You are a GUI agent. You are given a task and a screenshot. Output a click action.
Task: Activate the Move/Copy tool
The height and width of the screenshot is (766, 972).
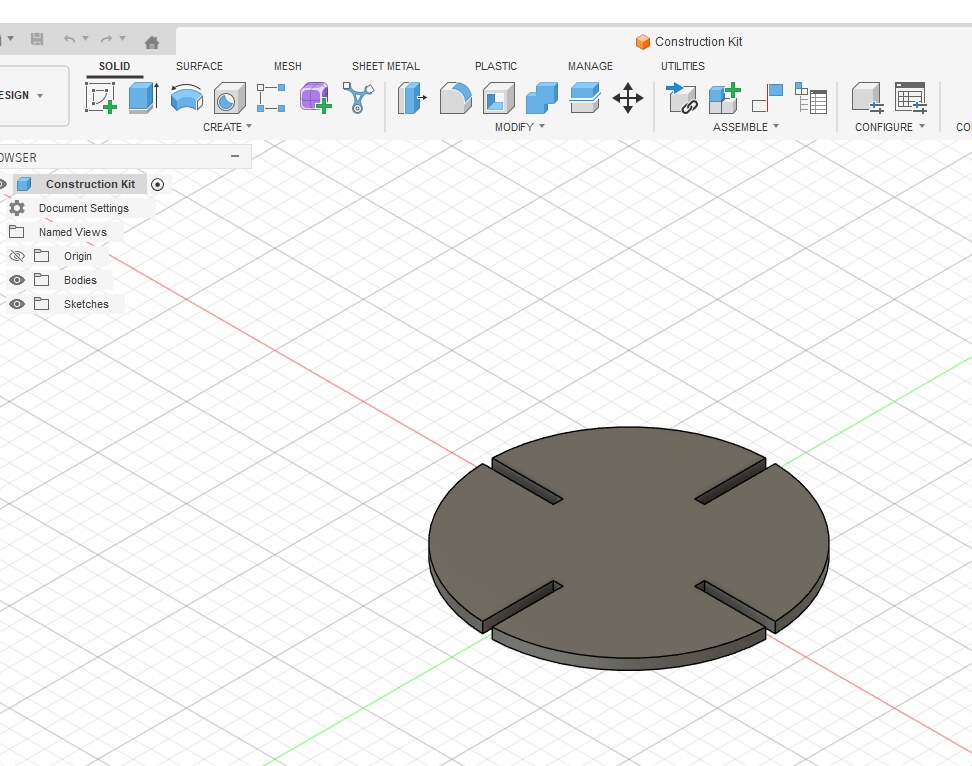coord(628,98)
